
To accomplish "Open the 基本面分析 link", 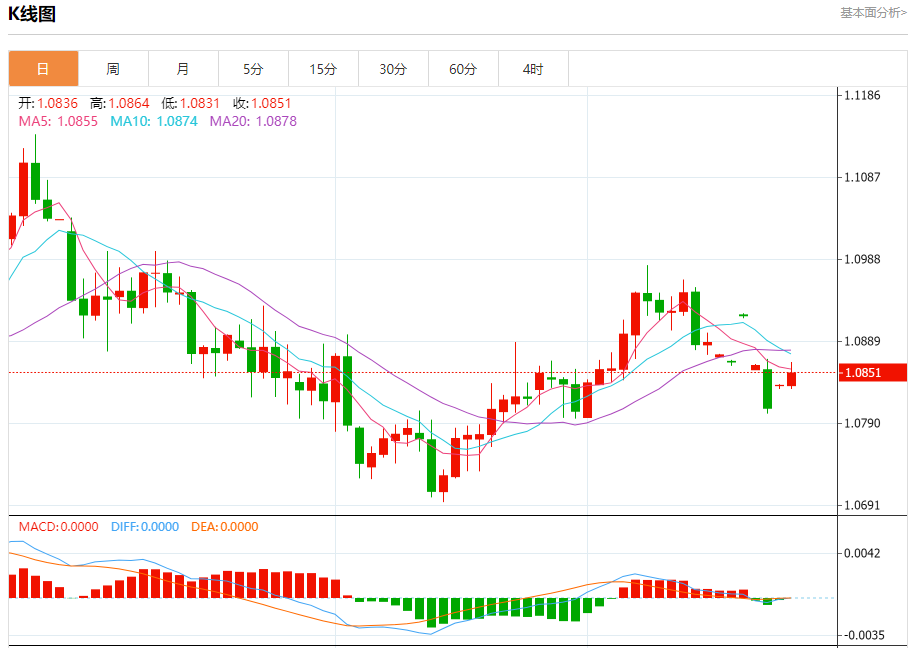I will click(873, 13).
